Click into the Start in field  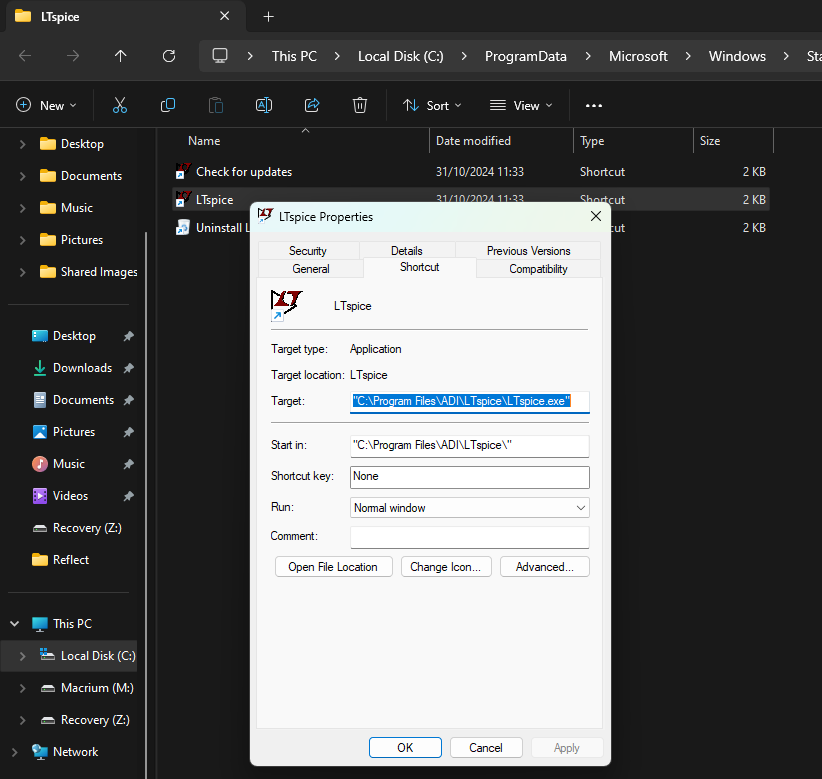click(469, 446)
